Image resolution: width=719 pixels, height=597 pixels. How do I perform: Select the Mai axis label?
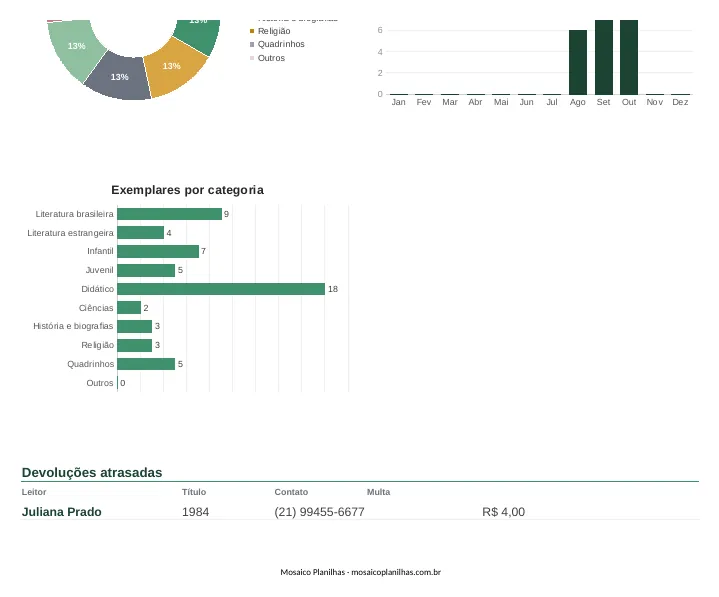click(501, 102)
